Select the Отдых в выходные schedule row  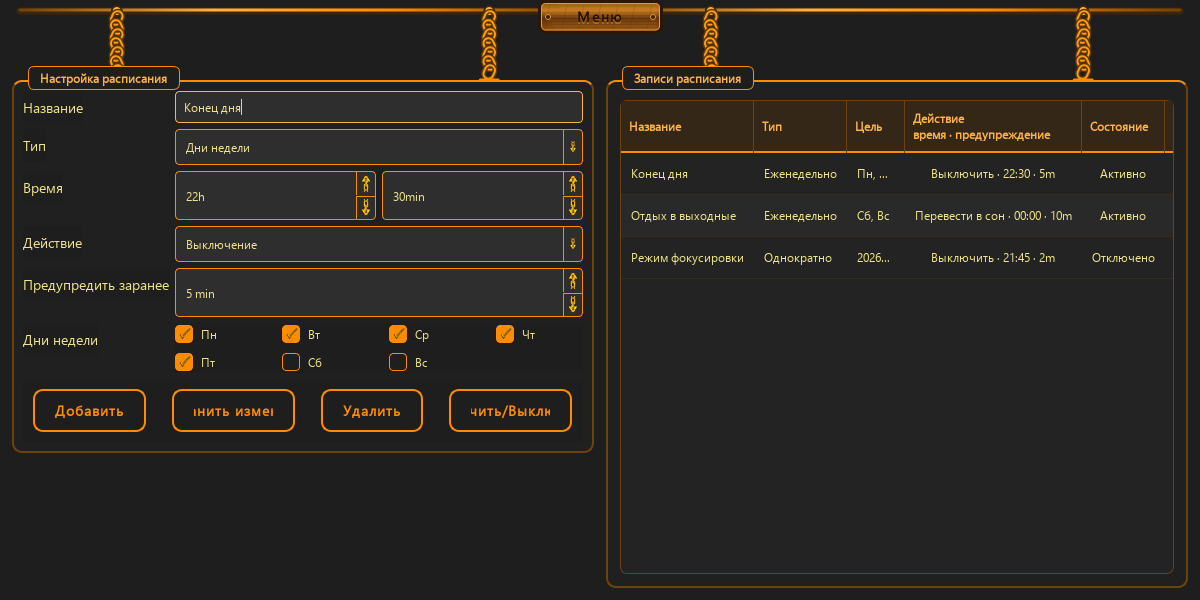pyautogui.click(x=896, y=216)
